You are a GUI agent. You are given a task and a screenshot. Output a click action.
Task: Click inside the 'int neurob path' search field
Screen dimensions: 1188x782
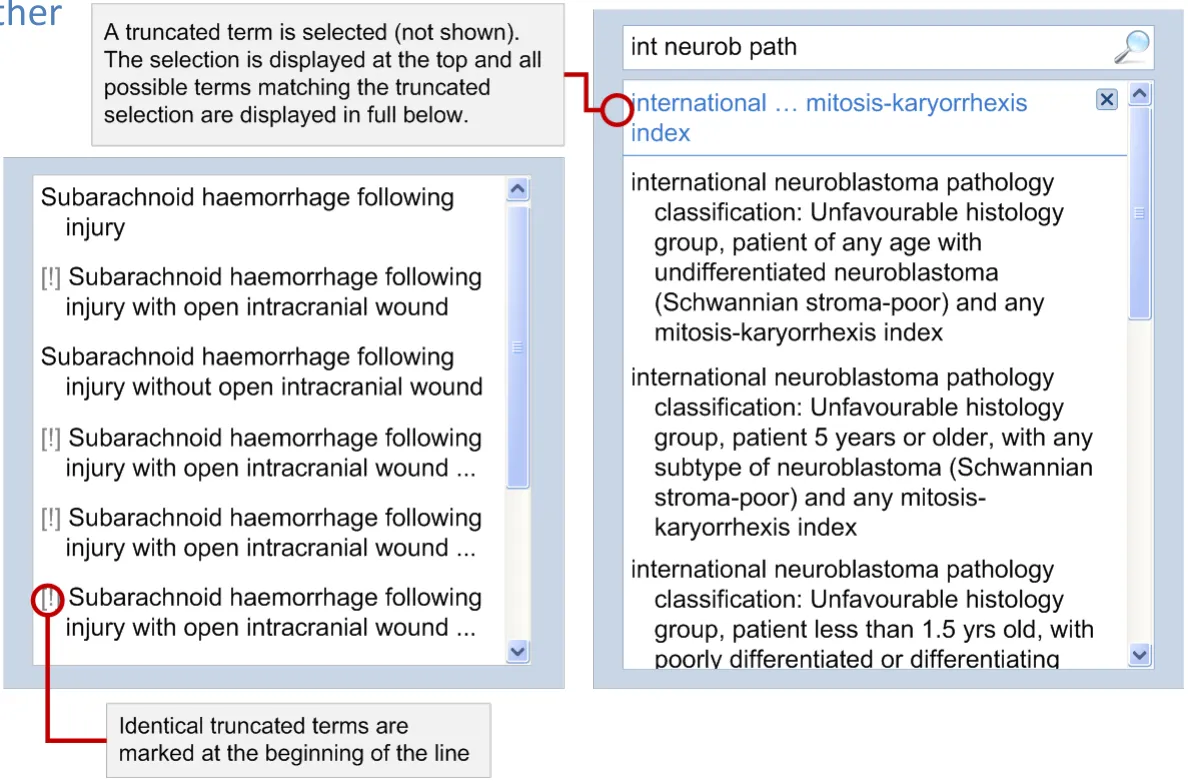860,47
